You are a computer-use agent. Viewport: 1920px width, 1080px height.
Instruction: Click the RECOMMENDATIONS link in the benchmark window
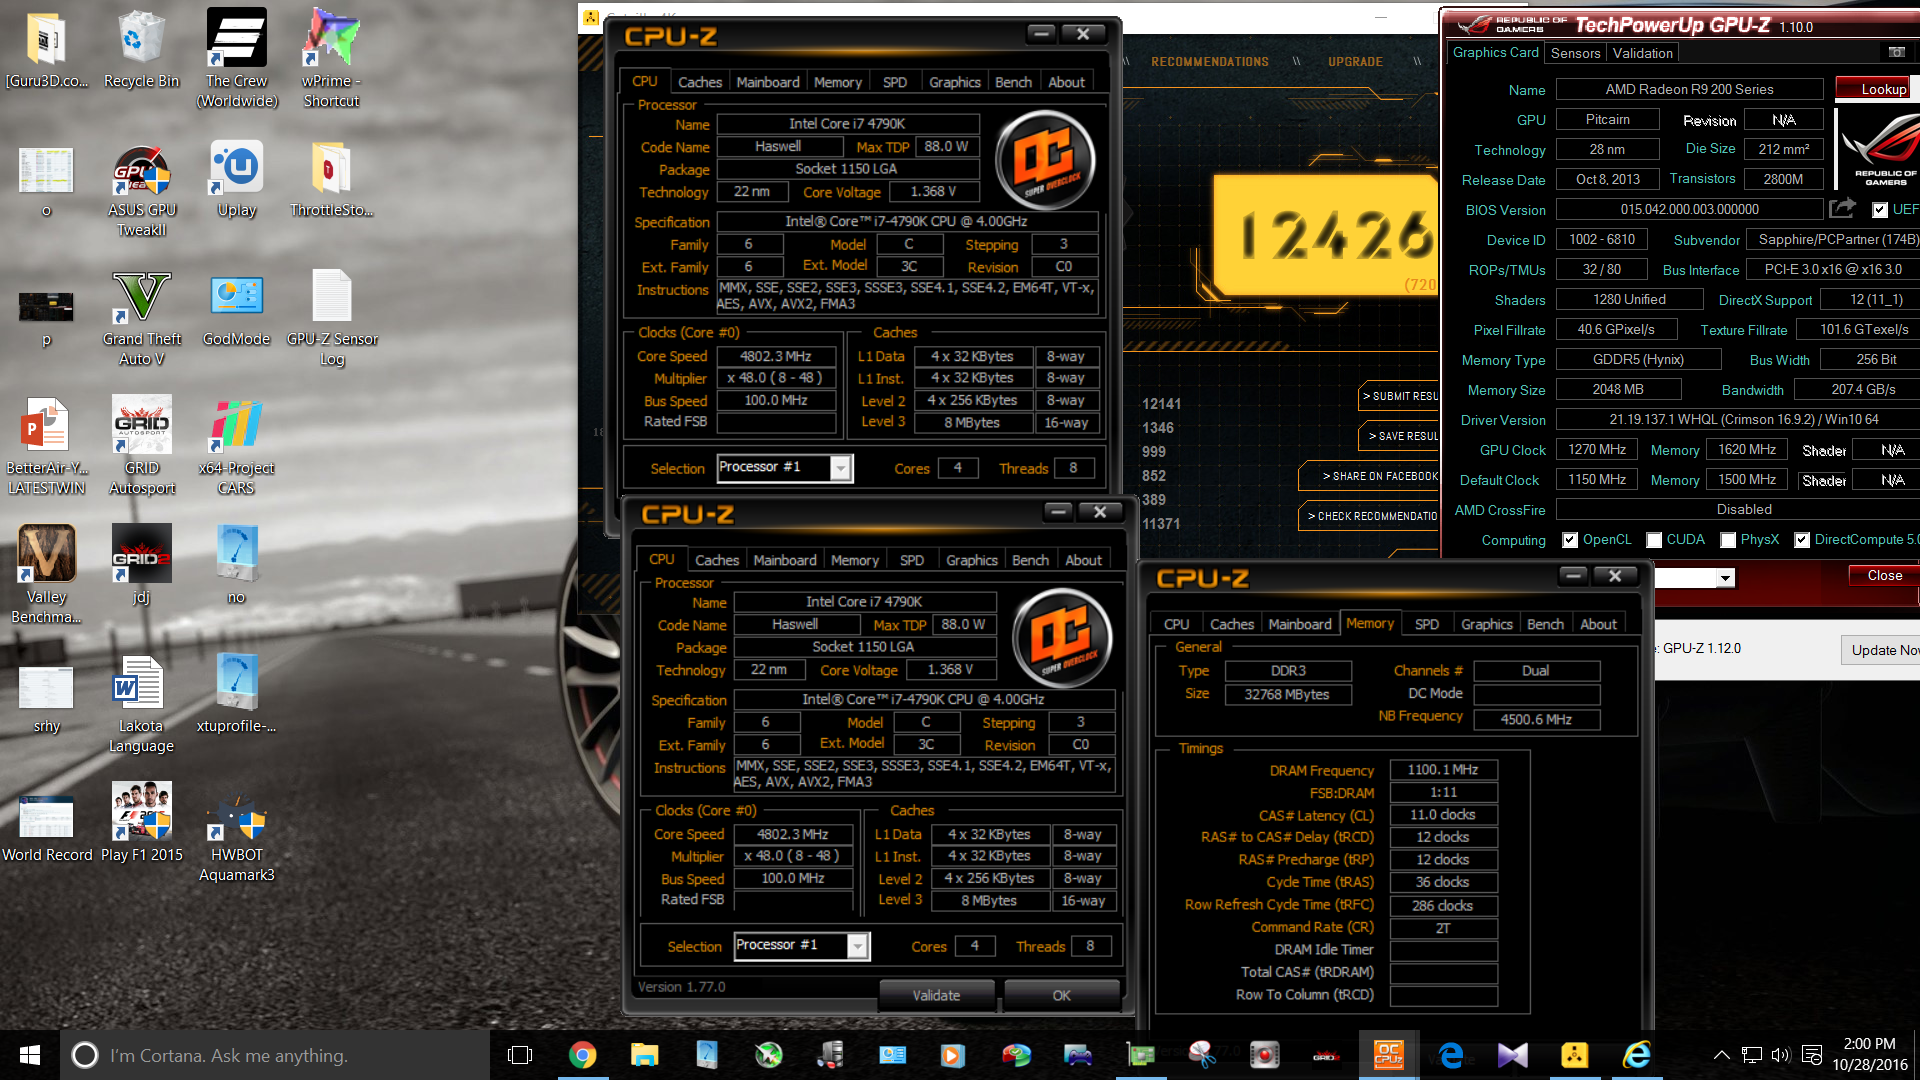pyautogui.click(x=1209, y=62)
